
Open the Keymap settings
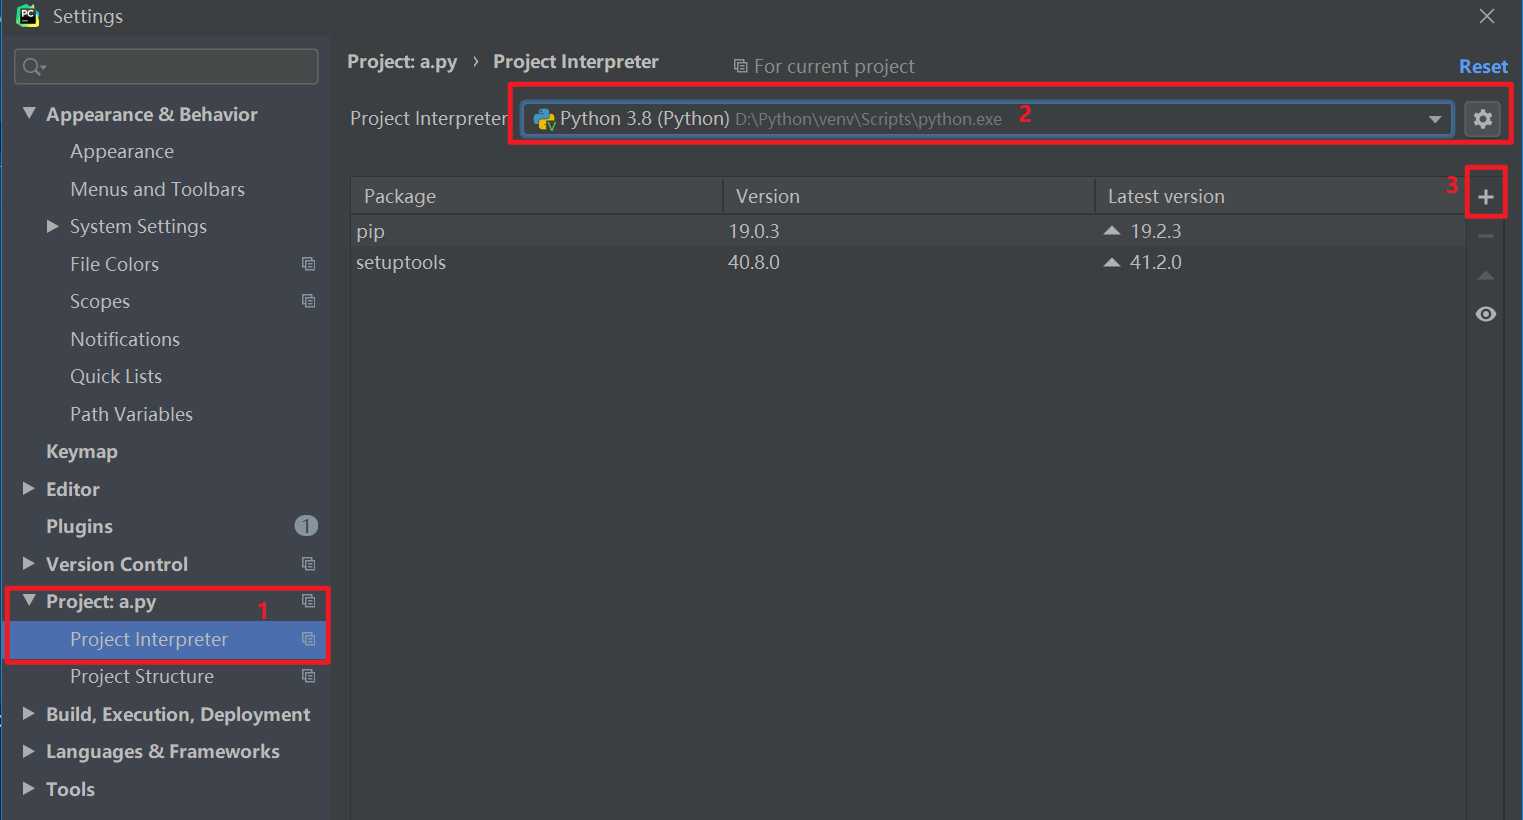click(82, 452)
